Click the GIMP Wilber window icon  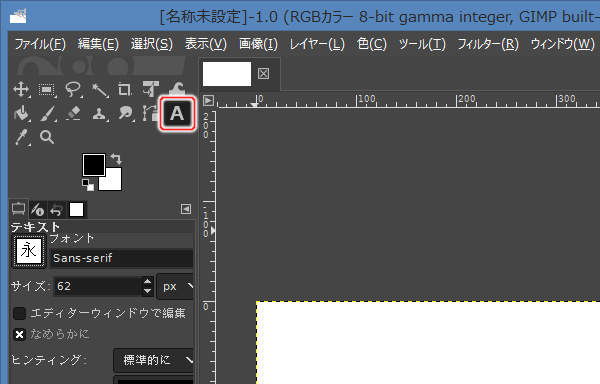(x=18, y=16)
